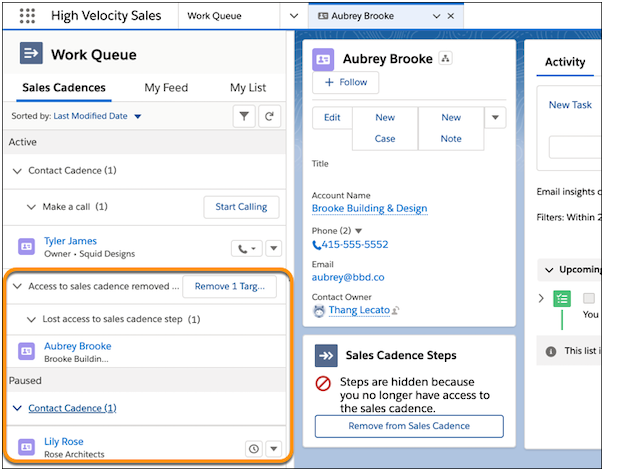Click Remove from Sales Cadence button
Viewport: 642px width, 471px height.
tap(408, 426)
